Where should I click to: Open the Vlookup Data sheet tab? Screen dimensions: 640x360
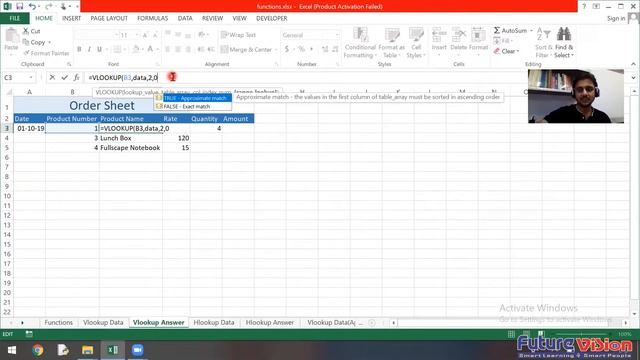click(103, 322)
